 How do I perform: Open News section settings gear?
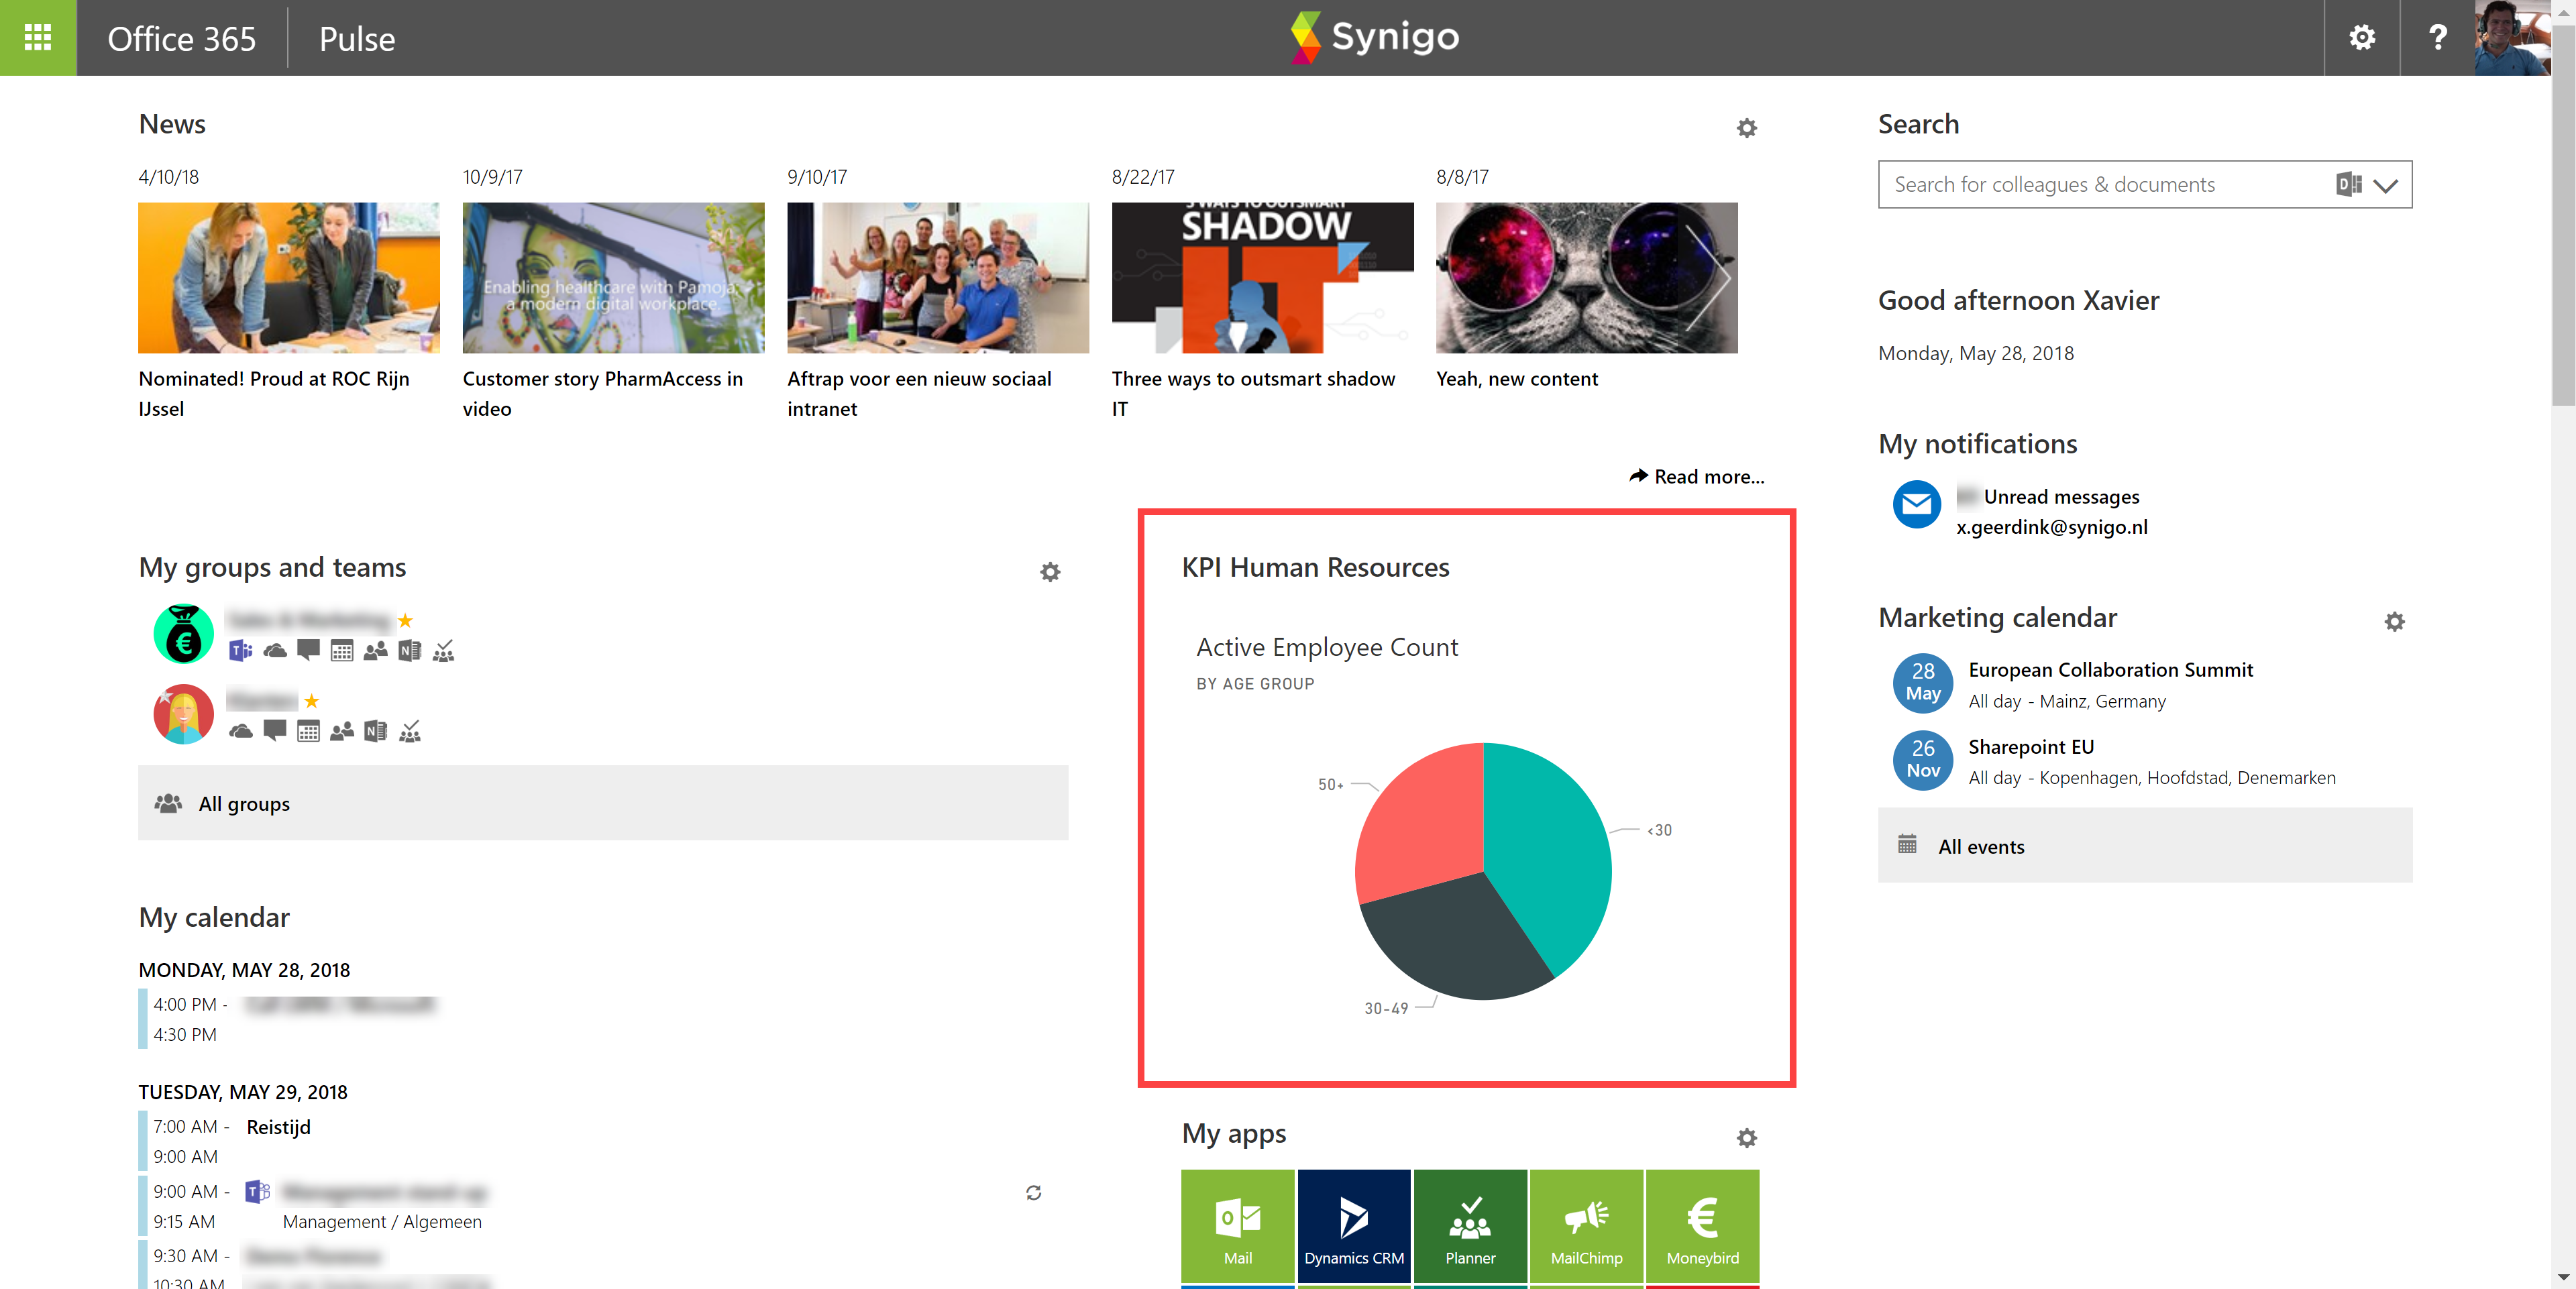click(1746, 128)
